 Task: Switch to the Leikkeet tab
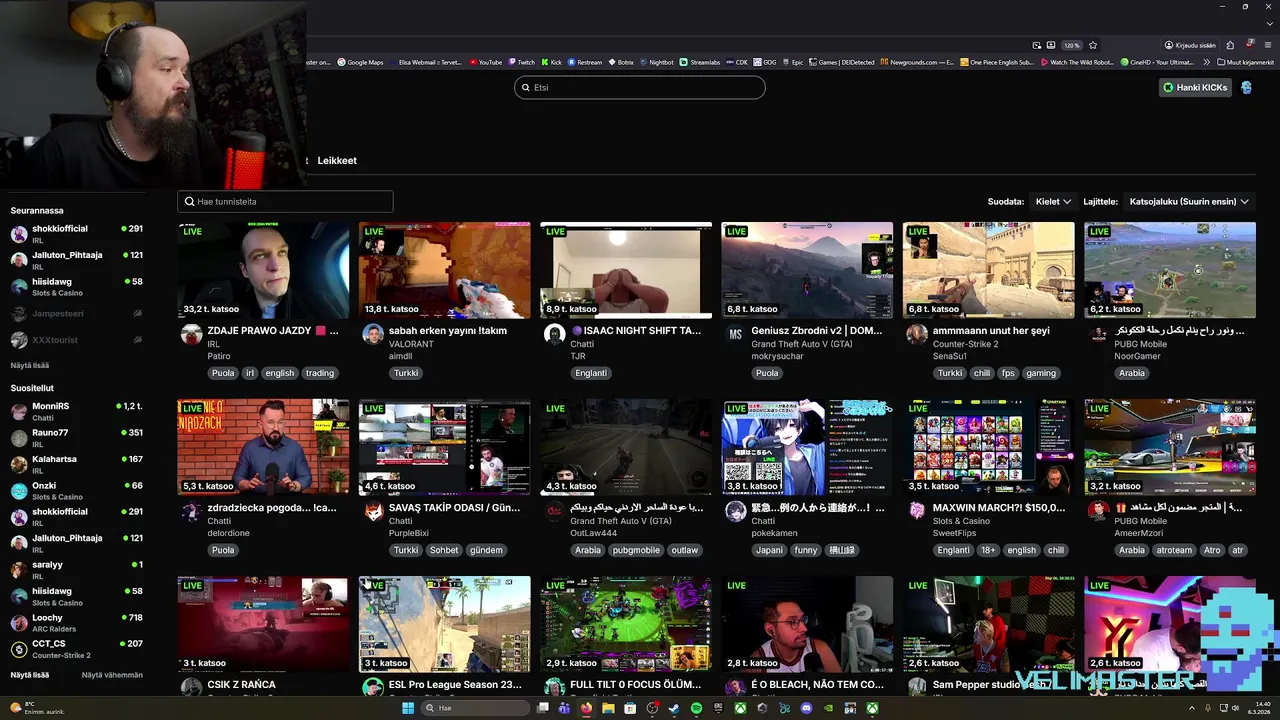click(x=337, y=160)
